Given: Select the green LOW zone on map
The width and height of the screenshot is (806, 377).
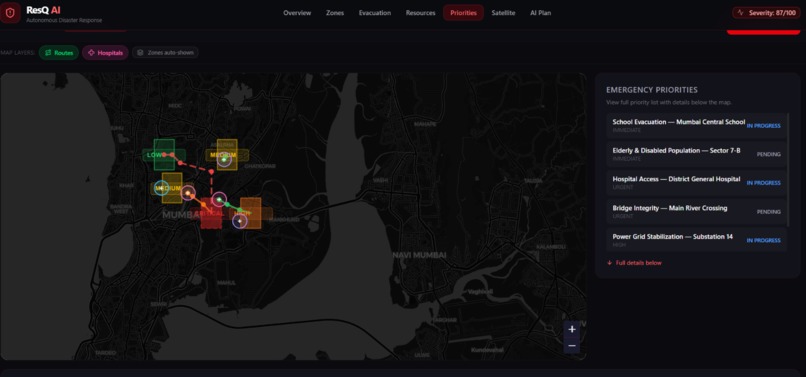Looking at the screenshot, I should (x=164, y=154).
